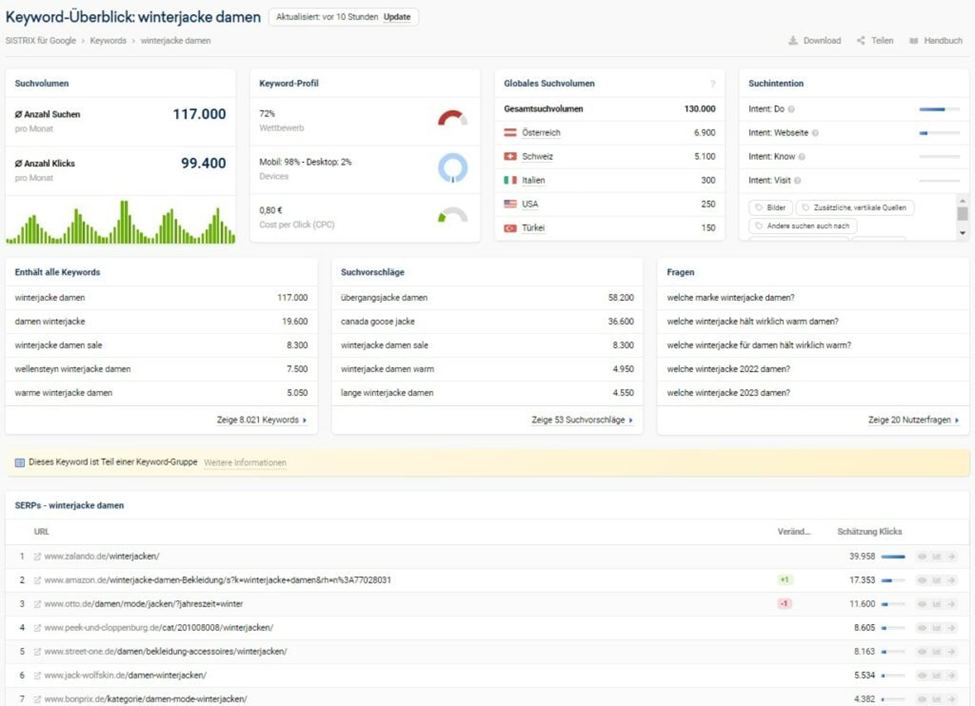Go to Keywords in the breadcrumb

[108, 41]
